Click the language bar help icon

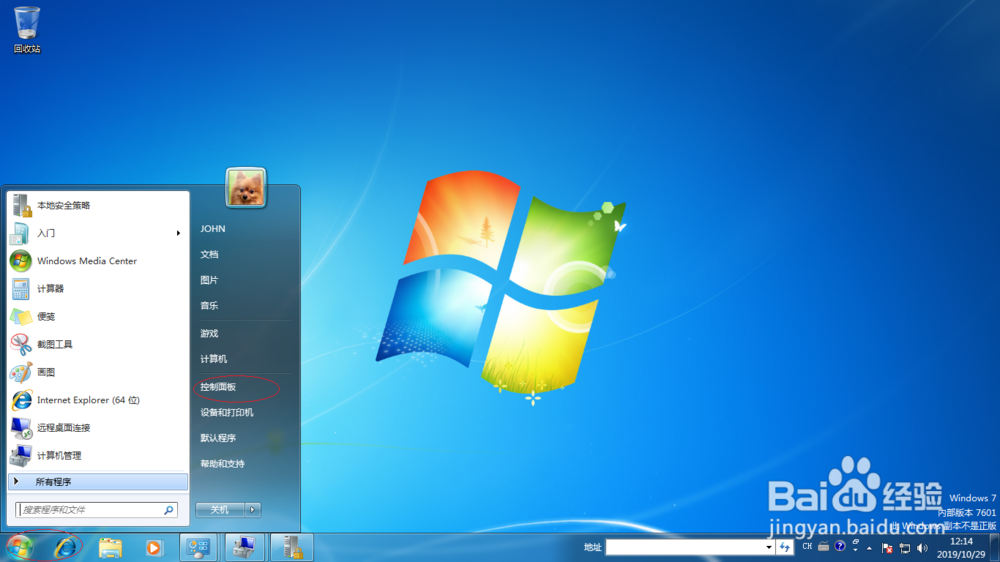click(840, 546)
